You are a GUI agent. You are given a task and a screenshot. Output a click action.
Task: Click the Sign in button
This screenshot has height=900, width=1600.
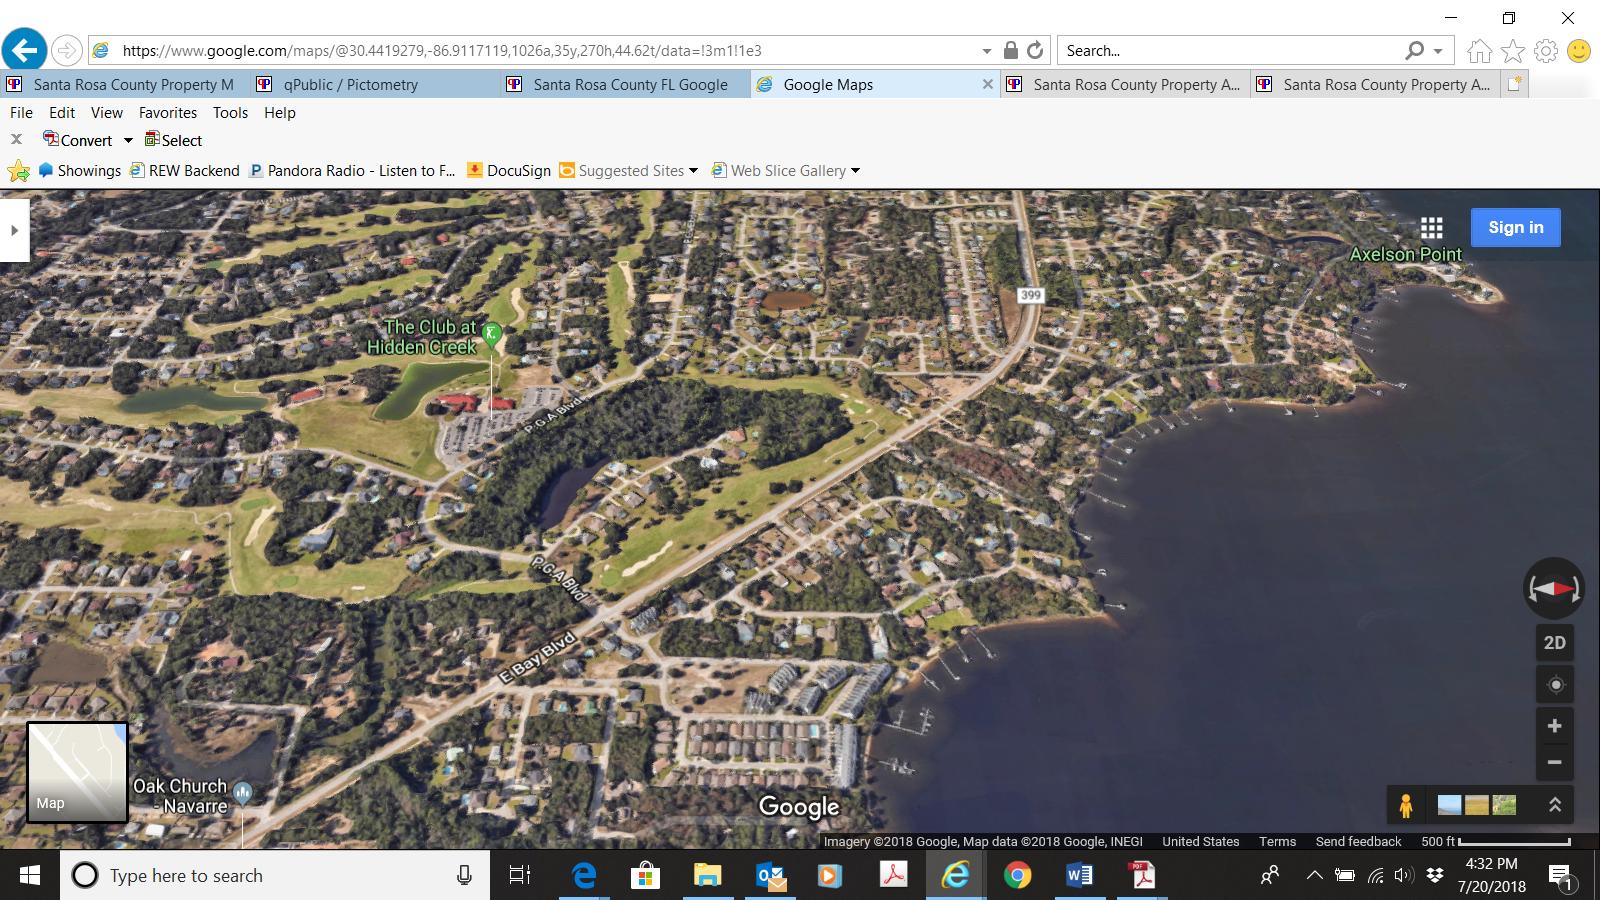click(x=1515, y=227)
